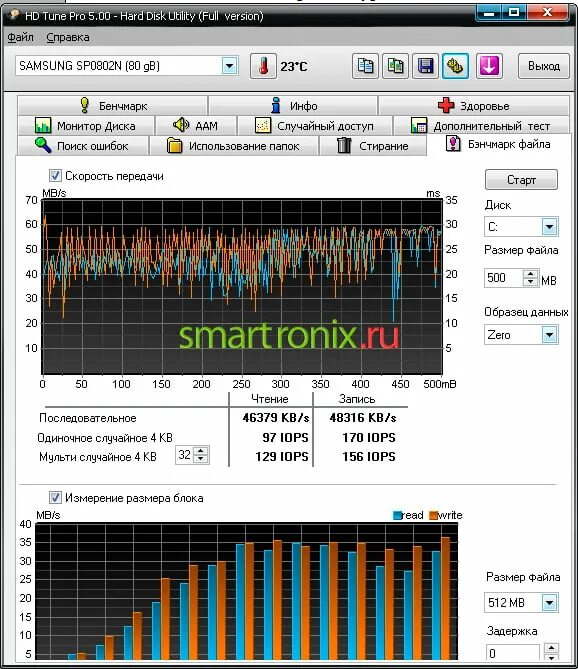Image resolution: width=578 pixels, height=669 pixels.
Task: Select the Бэнчмарк файла tab
Action: (x=499, y=144)
